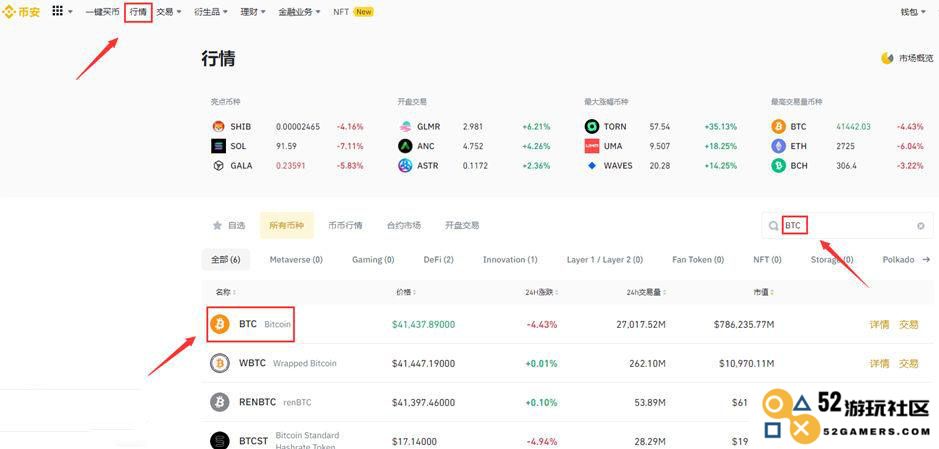
Task: Click the TORN coin icon
Action: tap(592, 127)
